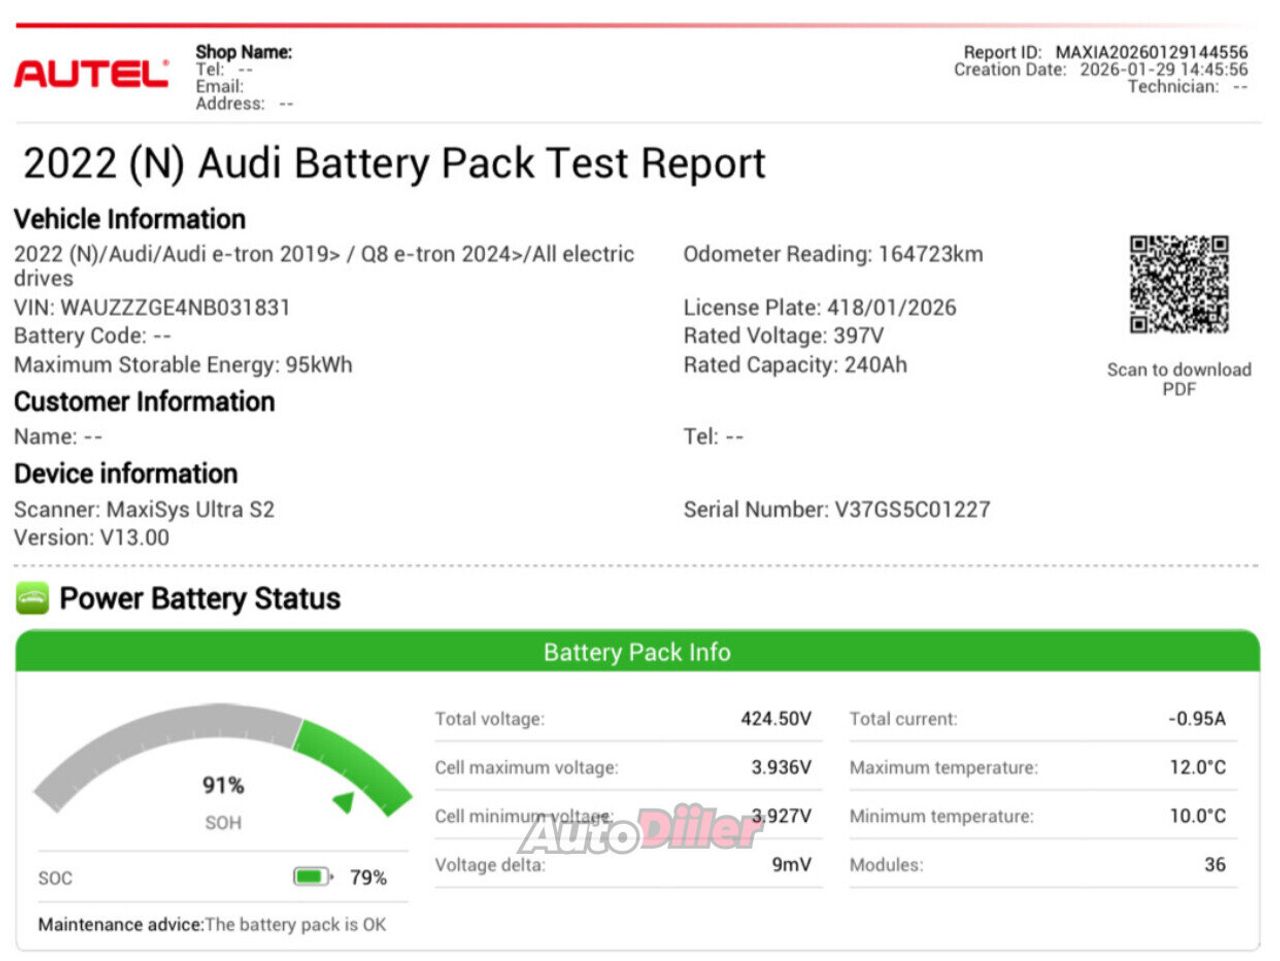
Task: Click the Total current value -0.95A
Action: pos(1196,719)
